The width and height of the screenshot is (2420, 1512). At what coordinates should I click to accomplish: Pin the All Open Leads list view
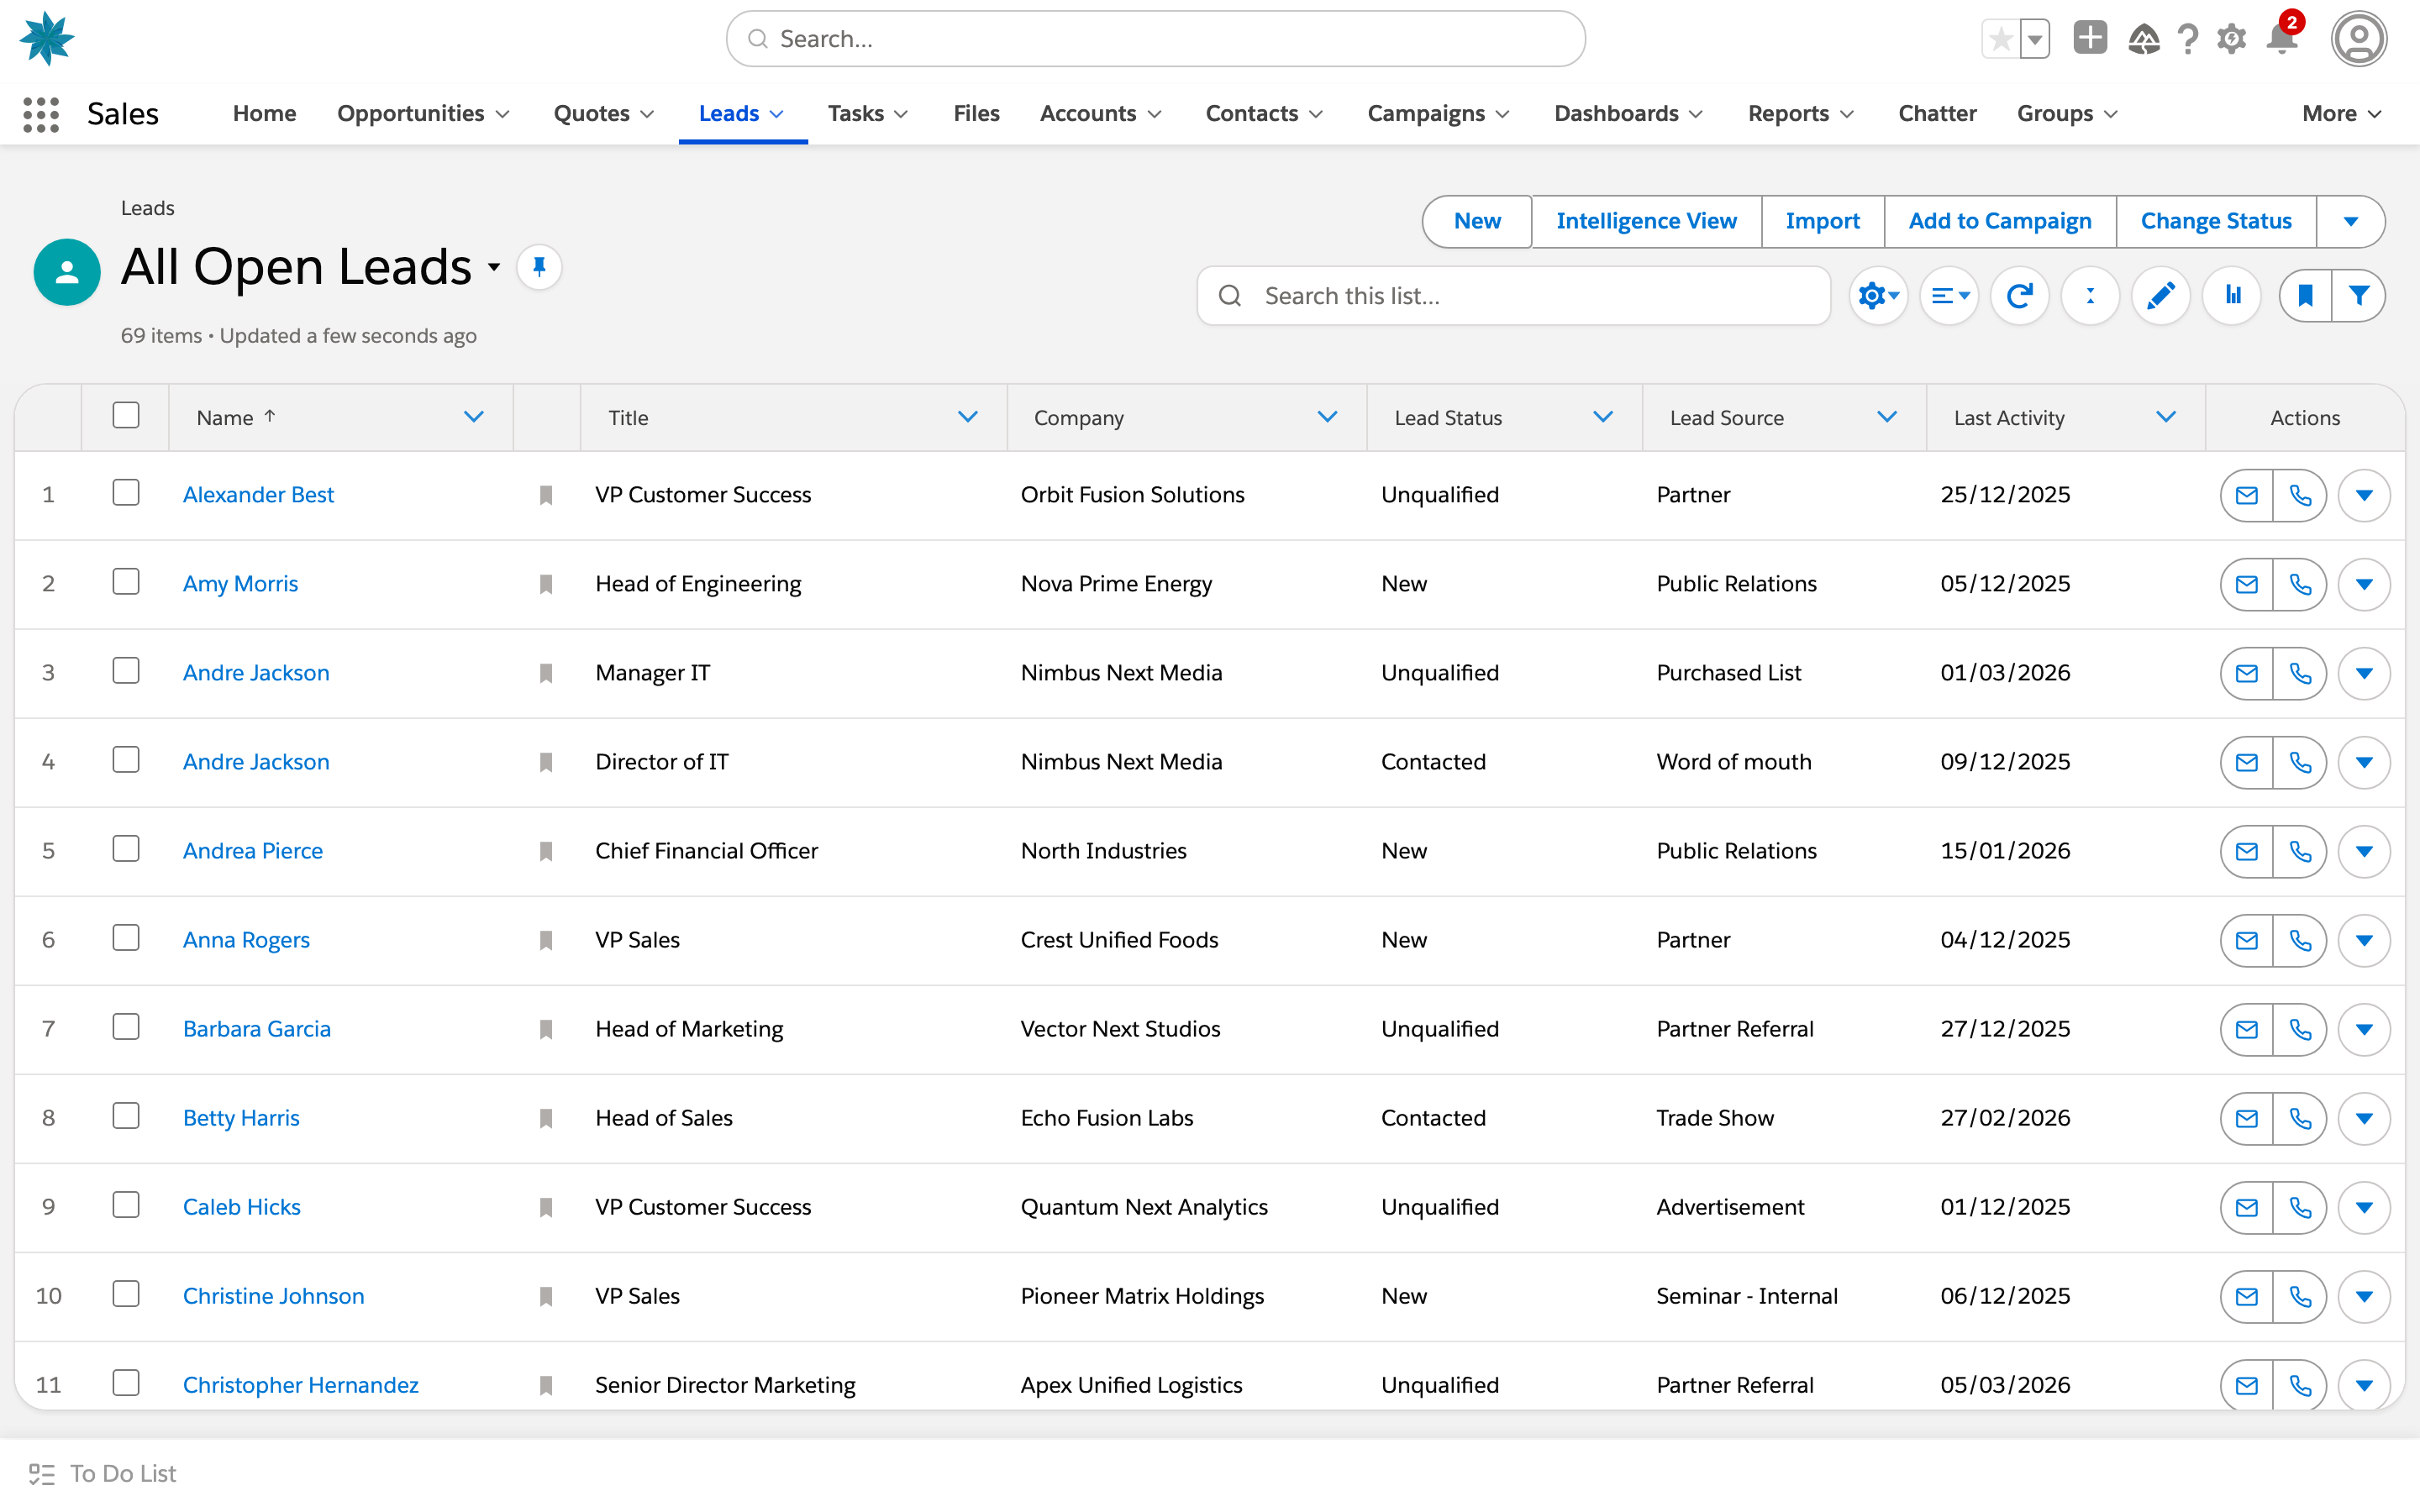[539, 267]
